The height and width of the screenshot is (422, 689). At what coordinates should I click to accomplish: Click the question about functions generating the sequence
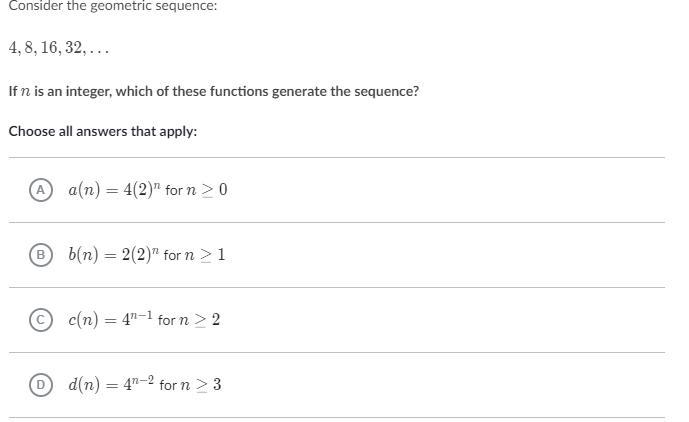[213, 91]
